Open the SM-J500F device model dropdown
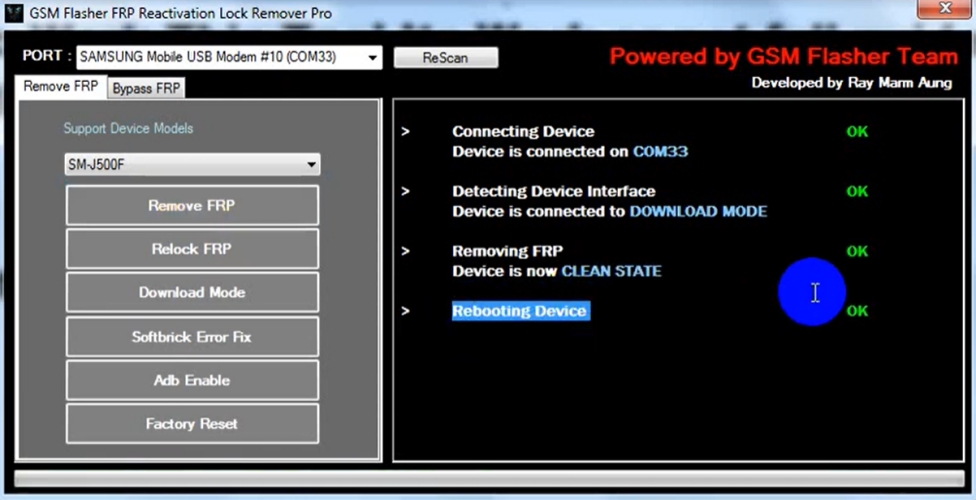Viewport: 976px width, 500px height. (192, 165)
